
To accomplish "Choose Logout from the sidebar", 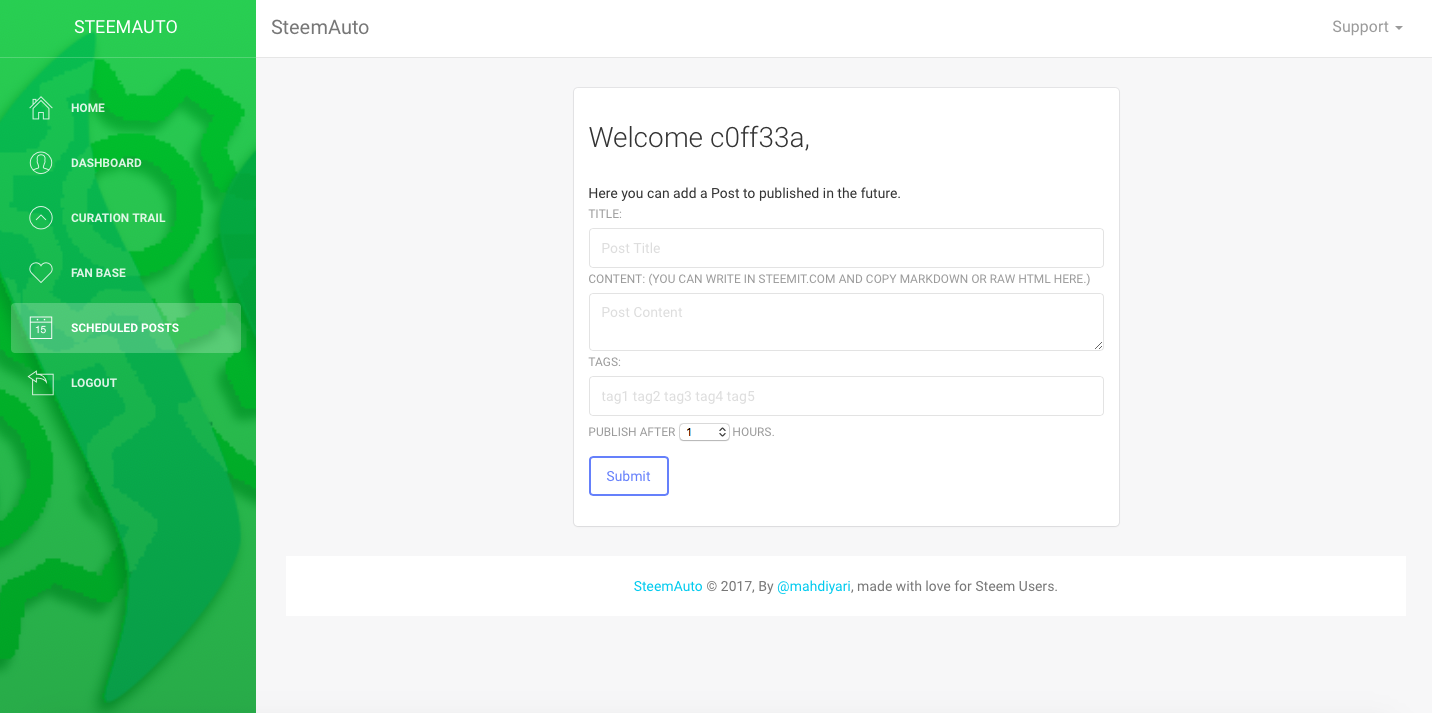I will click(126, 383).
